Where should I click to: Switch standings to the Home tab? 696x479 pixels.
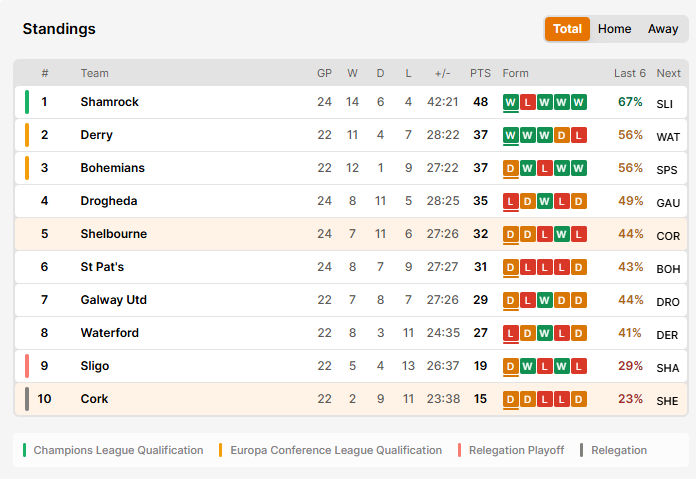[x=614, y=29]
